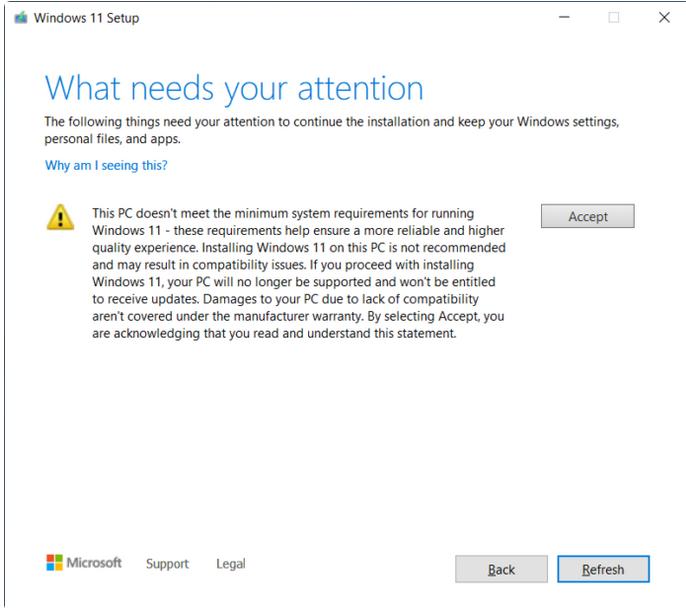Click the intro sentence below the heading

click(x=332, y=122)
